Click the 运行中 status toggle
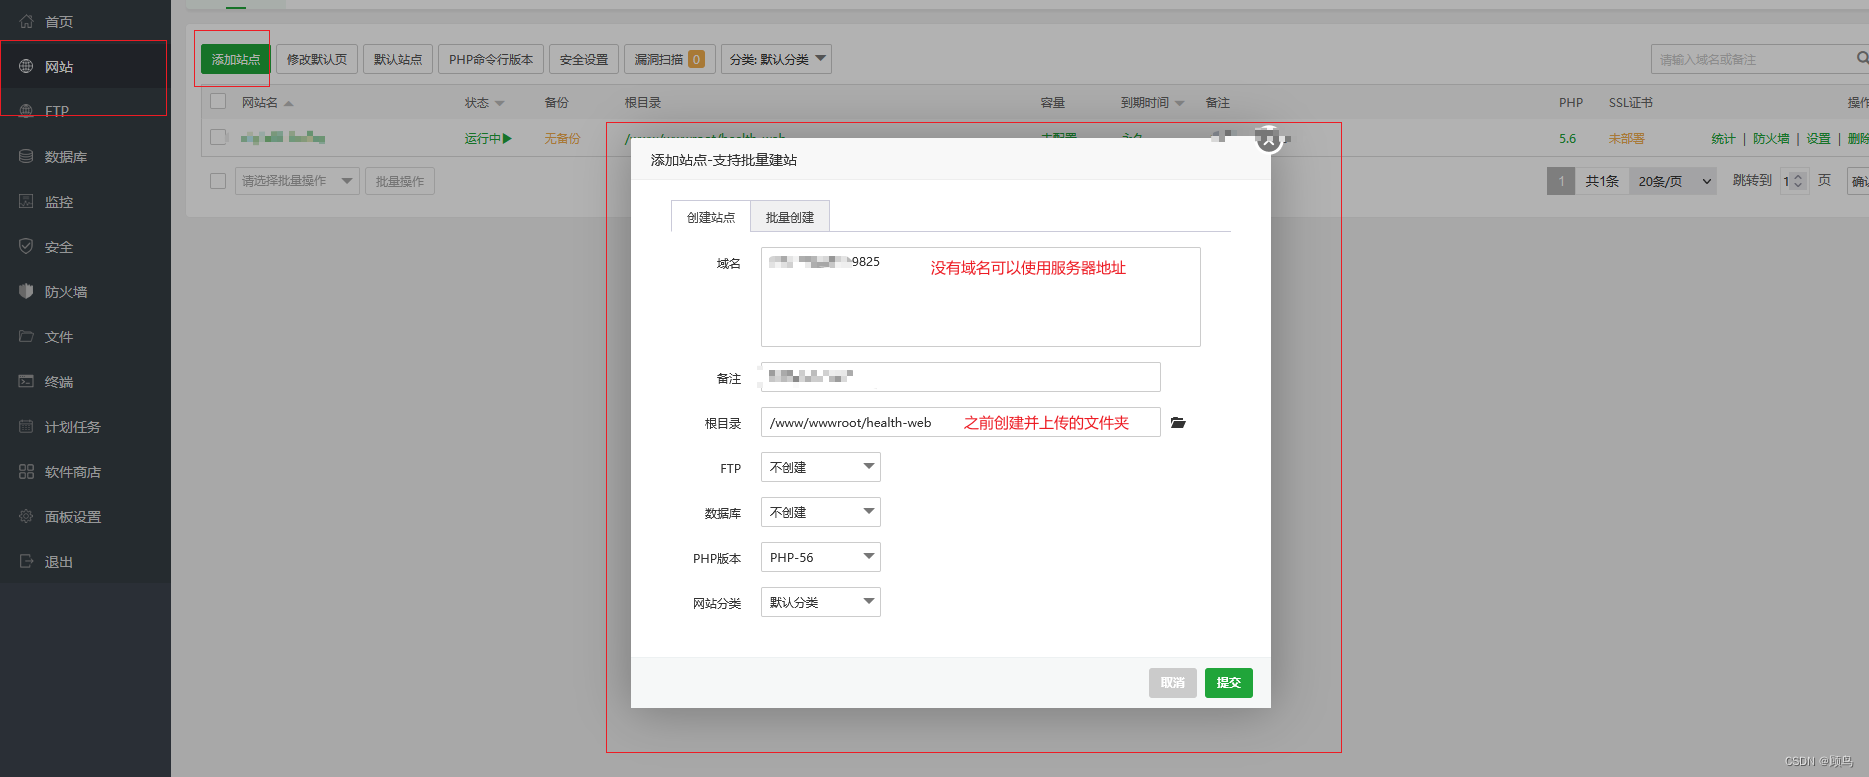1869x777 pixels. (x=488, y=139)
